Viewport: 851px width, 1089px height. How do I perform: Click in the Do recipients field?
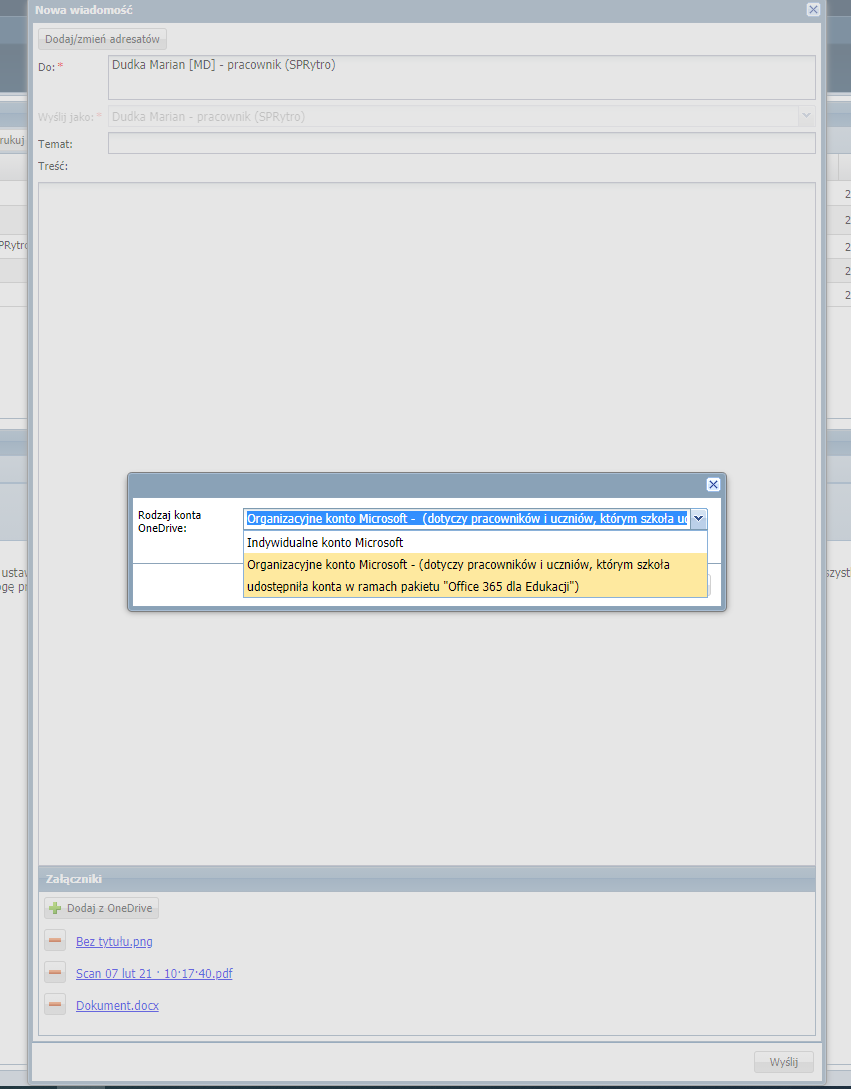coord(461,77)
